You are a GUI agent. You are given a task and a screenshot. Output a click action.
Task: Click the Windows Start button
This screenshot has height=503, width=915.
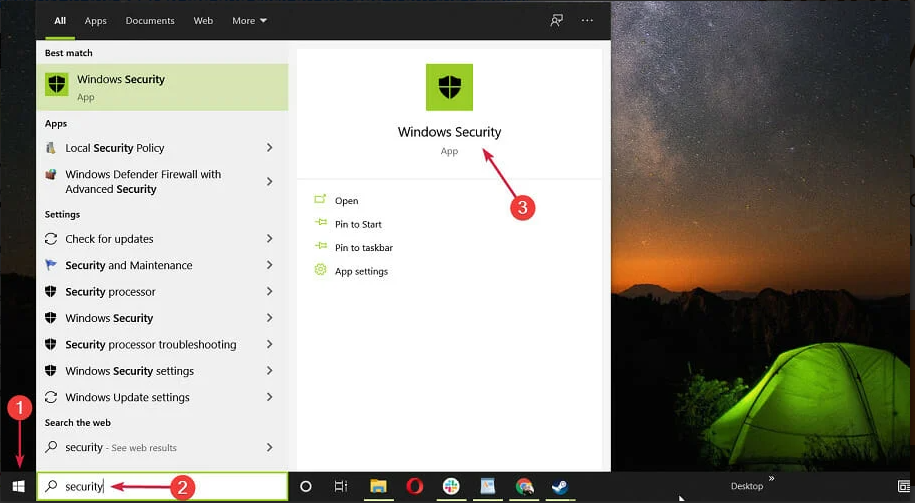[x=18, y=487]
